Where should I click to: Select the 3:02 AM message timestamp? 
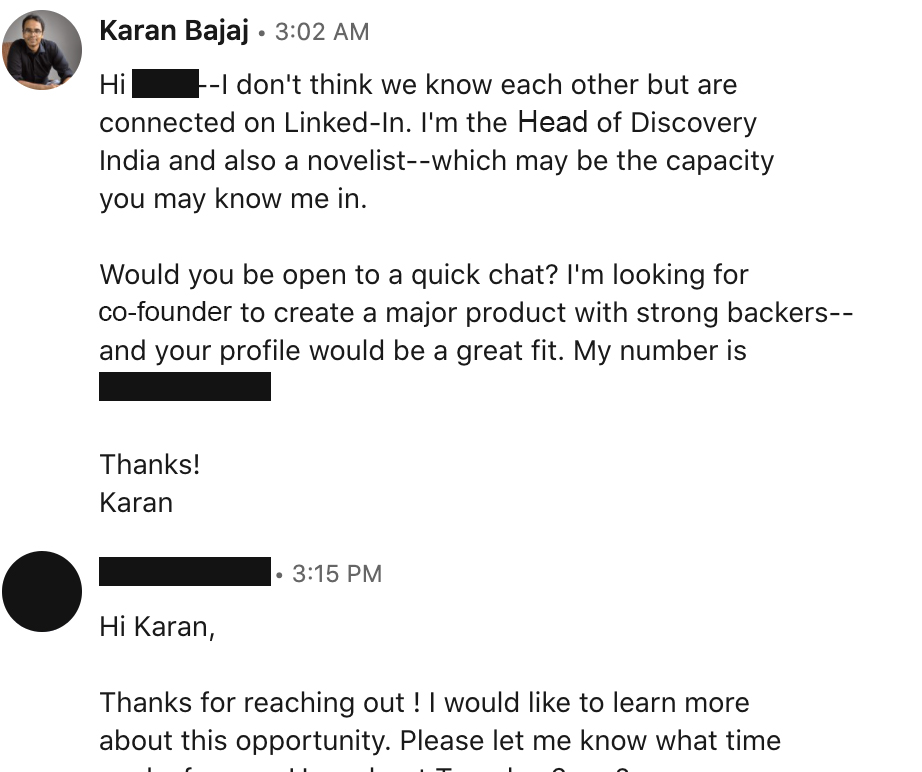(x=322, y=32)
